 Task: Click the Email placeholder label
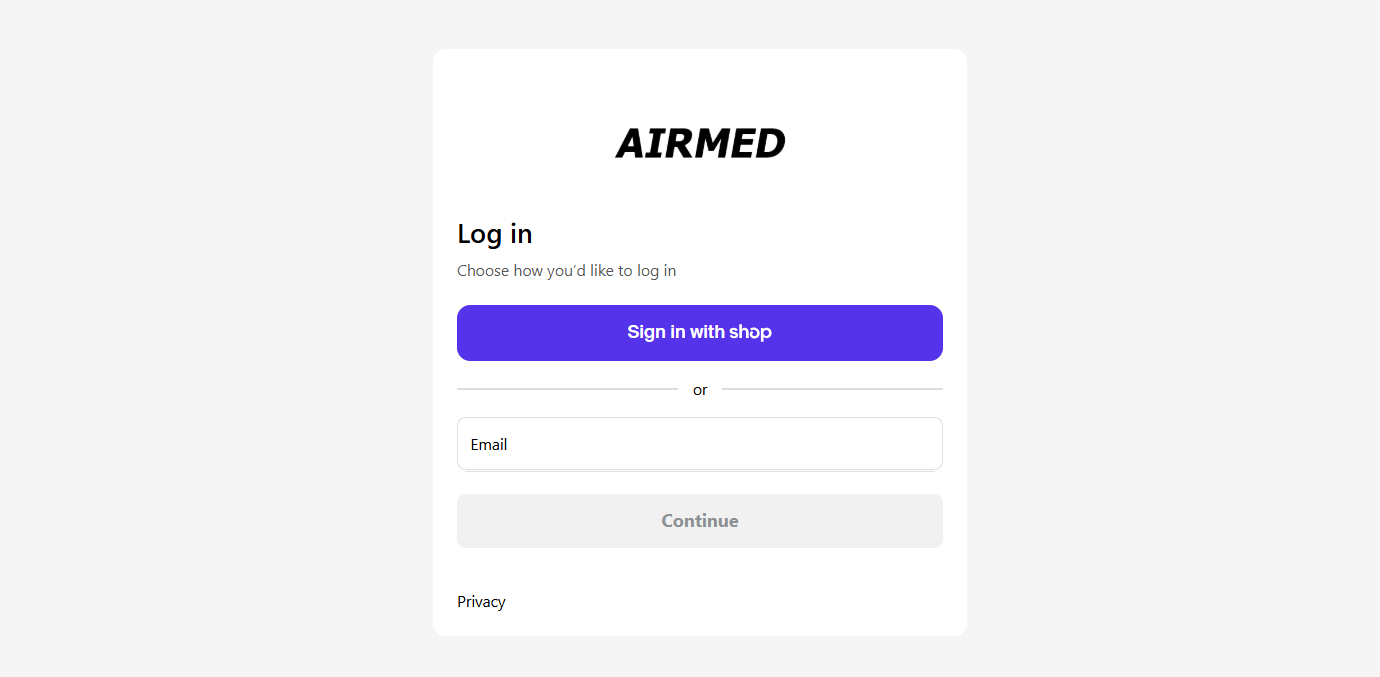point(489,445)
